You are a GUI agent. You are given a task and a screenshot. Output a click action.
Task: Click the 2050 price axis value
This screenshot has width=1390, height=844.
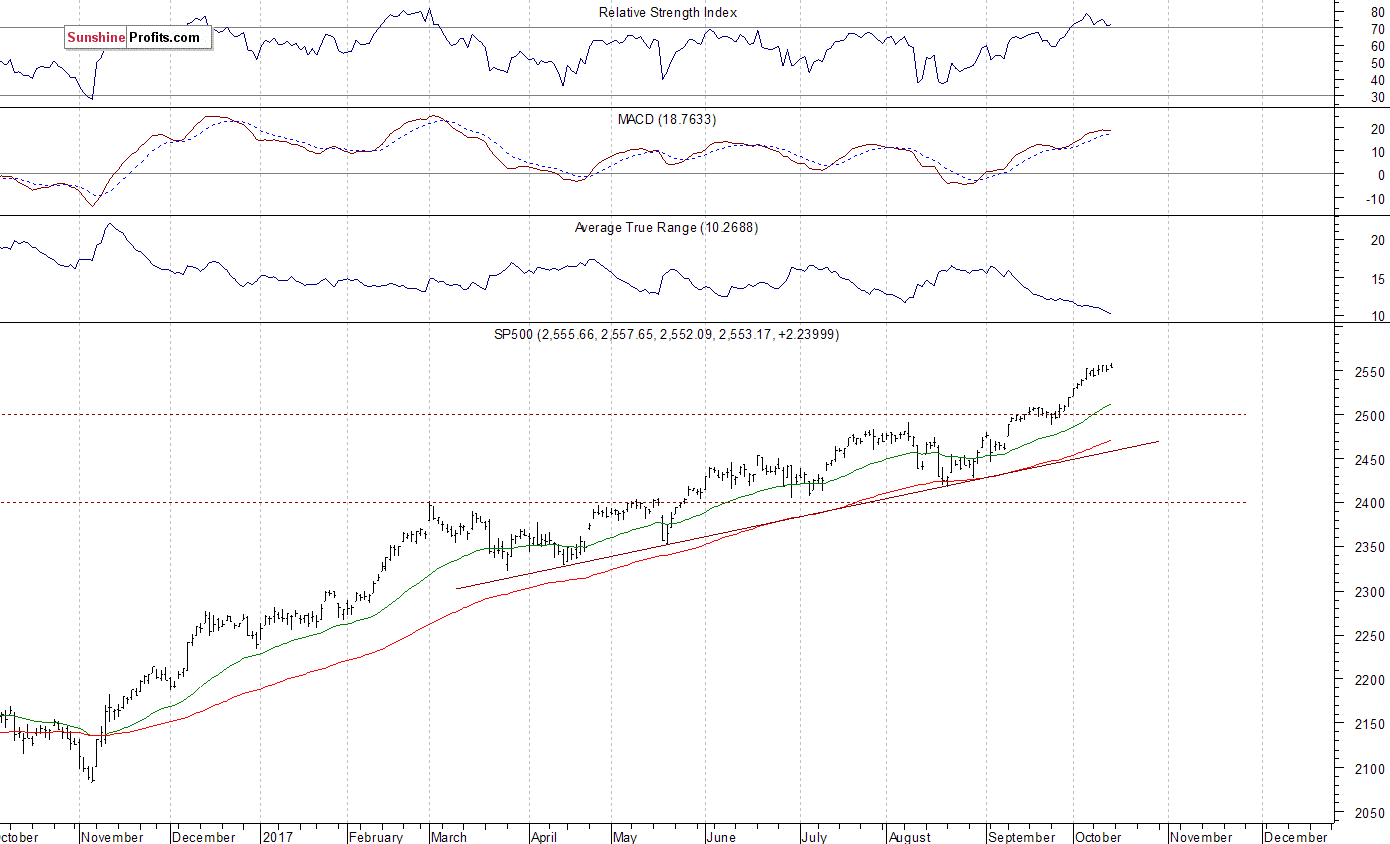(1370, 813)
